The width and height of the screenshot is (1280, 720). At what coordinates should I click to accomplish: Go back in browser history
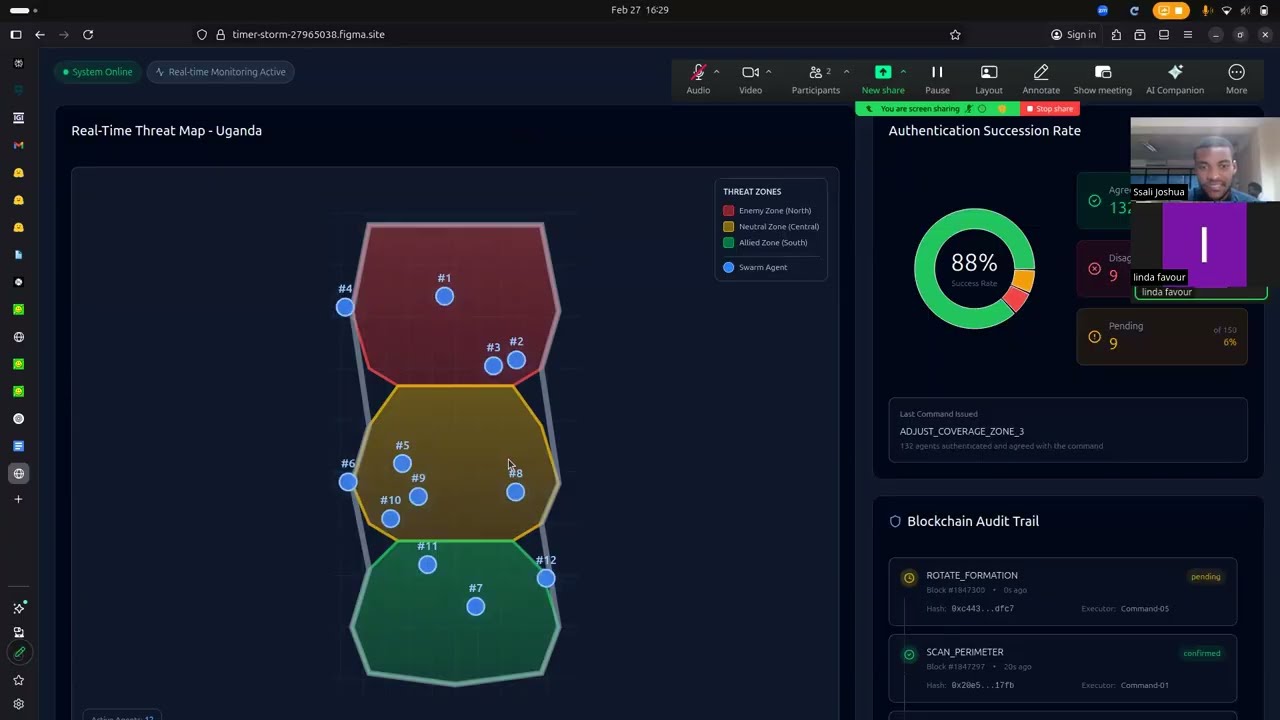coord(40,34)
